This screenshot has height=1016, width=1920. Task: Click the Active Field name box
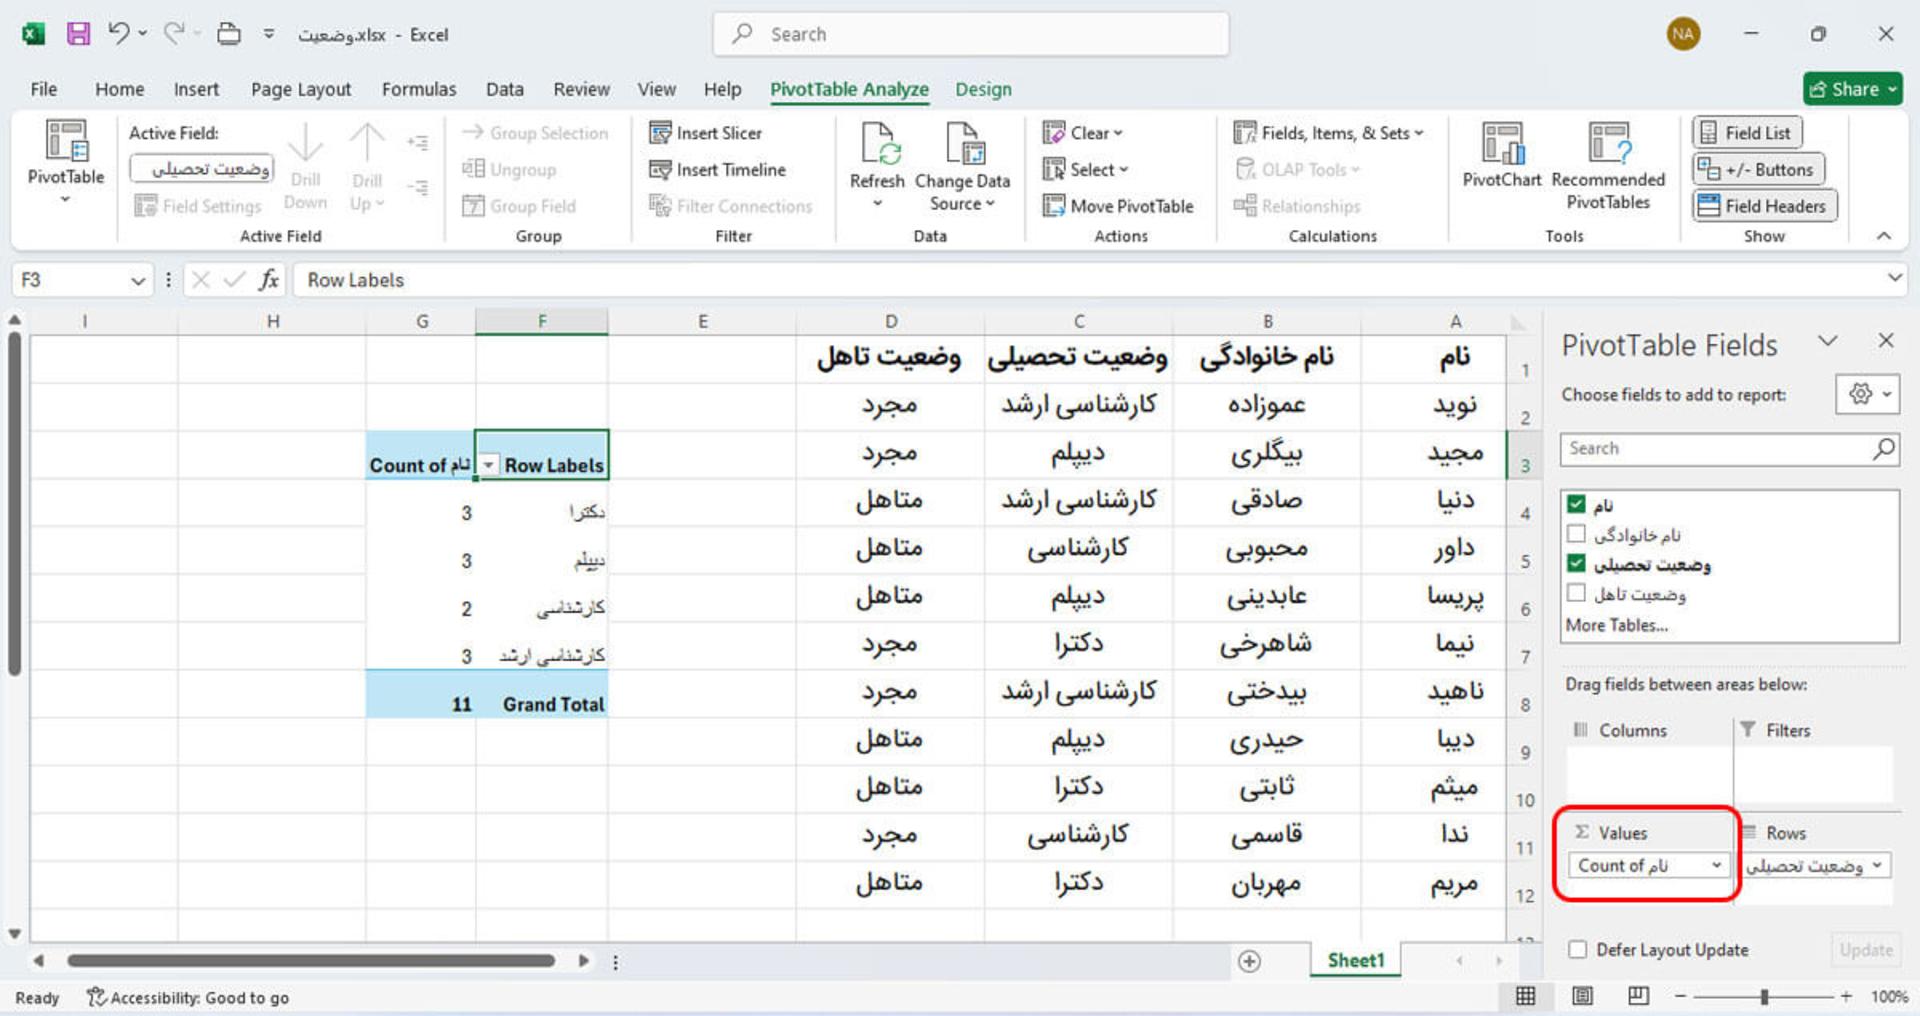202,169
